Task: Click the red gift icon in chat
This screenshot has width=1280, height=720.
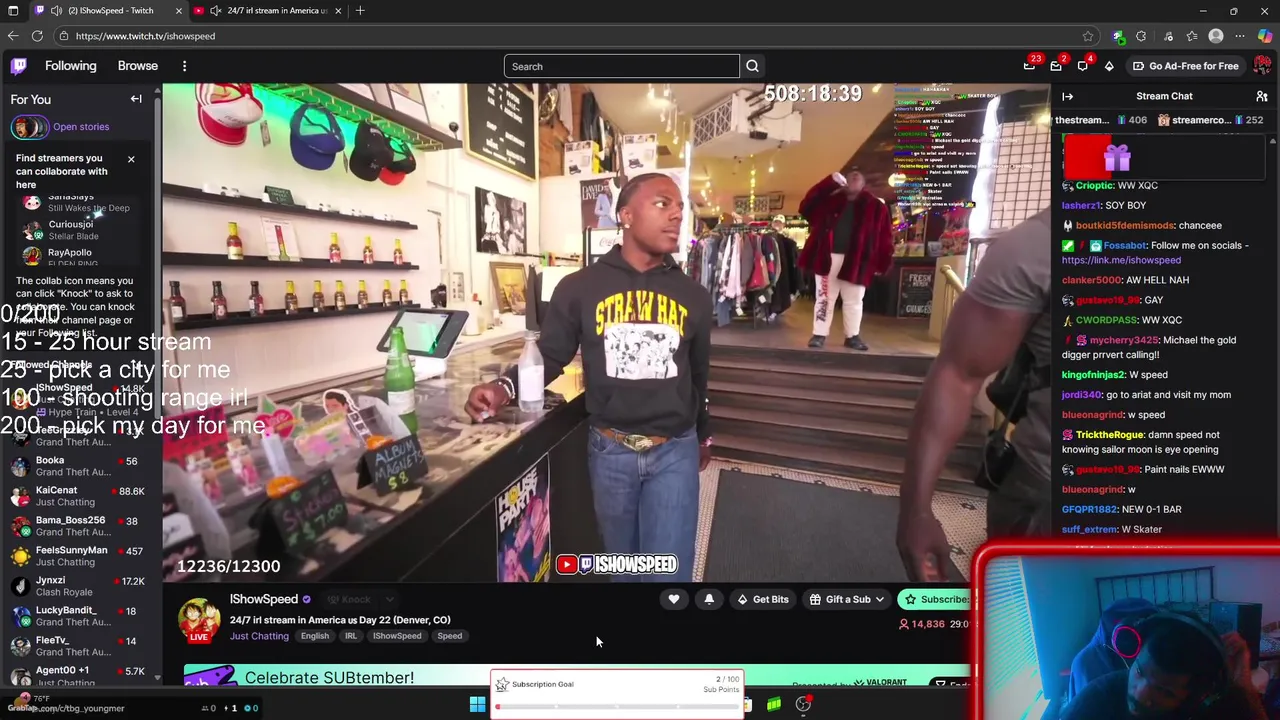Action: tap(1117, 157)
